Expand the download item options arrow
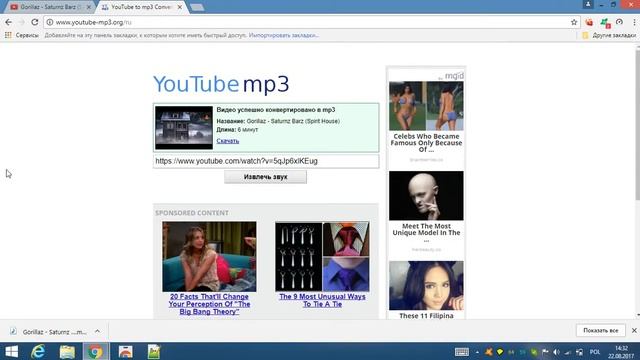 coord(97,331)
